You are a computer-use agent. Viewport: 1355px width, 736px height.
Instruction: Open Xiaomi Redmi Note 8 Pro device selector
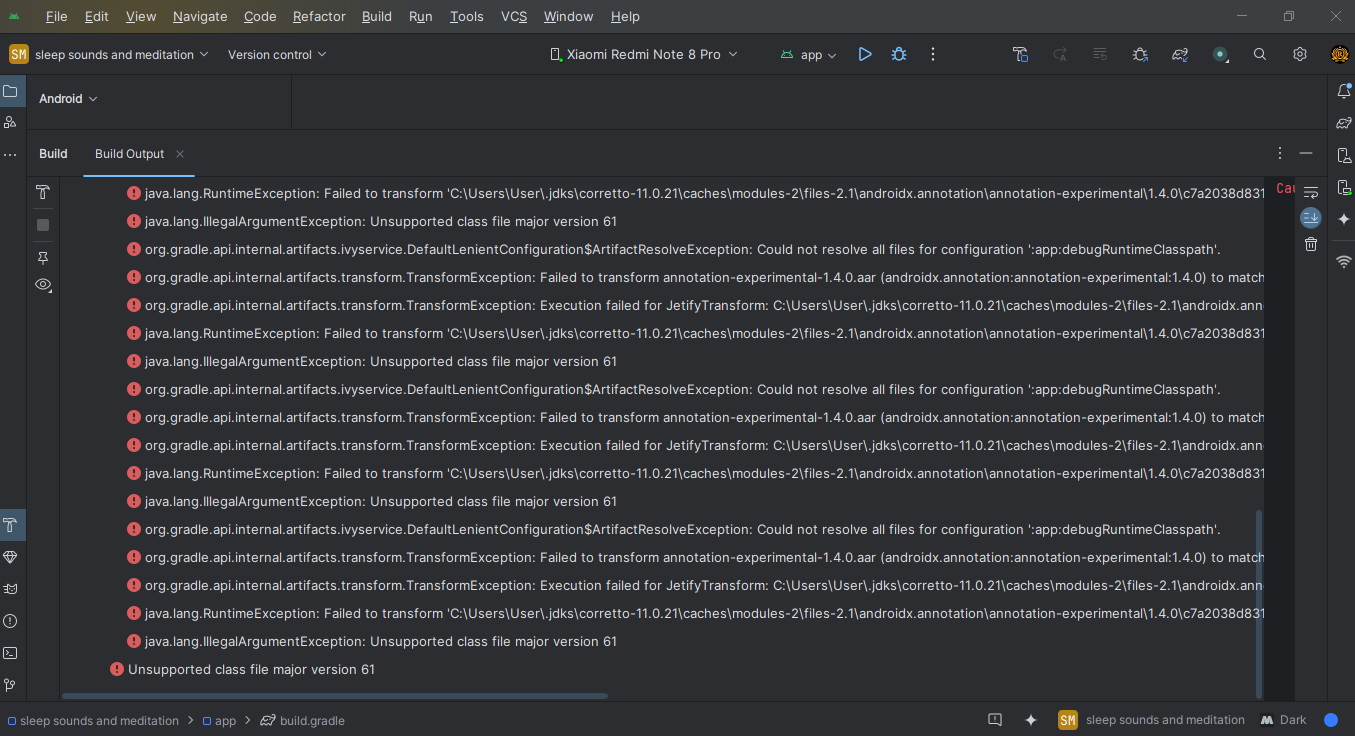click(644, 54)
